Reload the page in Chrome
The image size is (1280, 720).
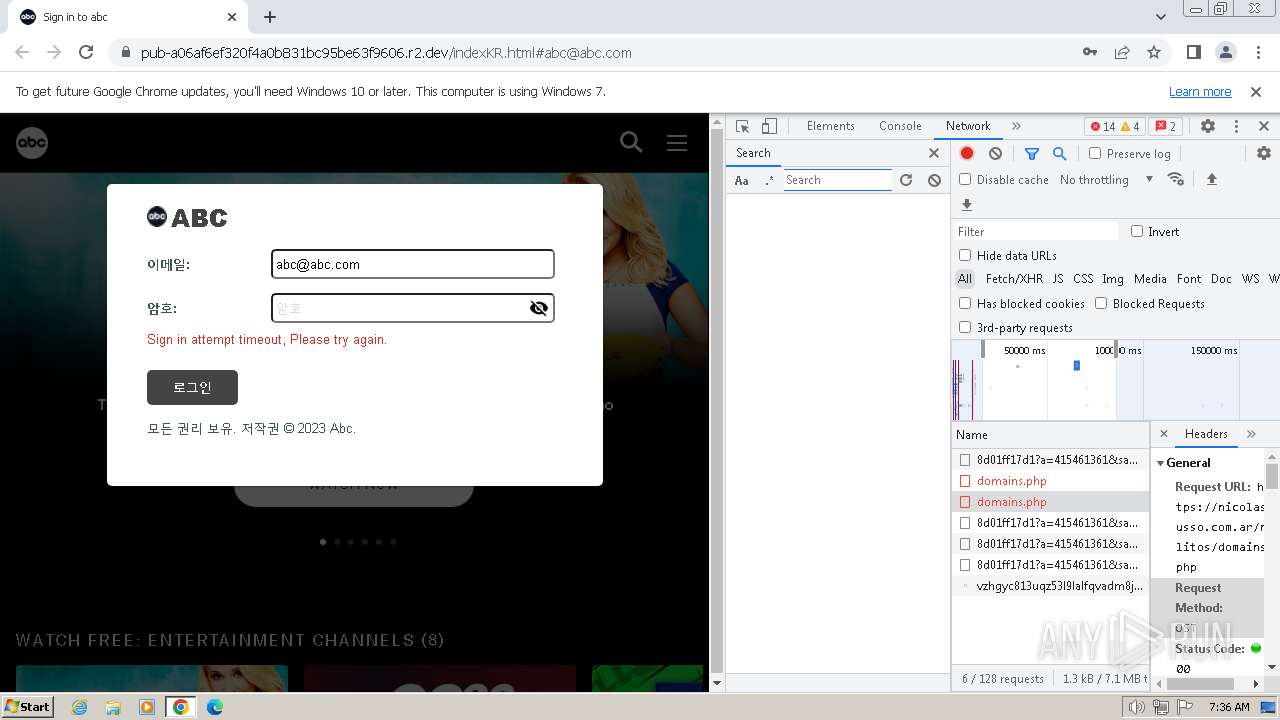click(x=86, y=52)
